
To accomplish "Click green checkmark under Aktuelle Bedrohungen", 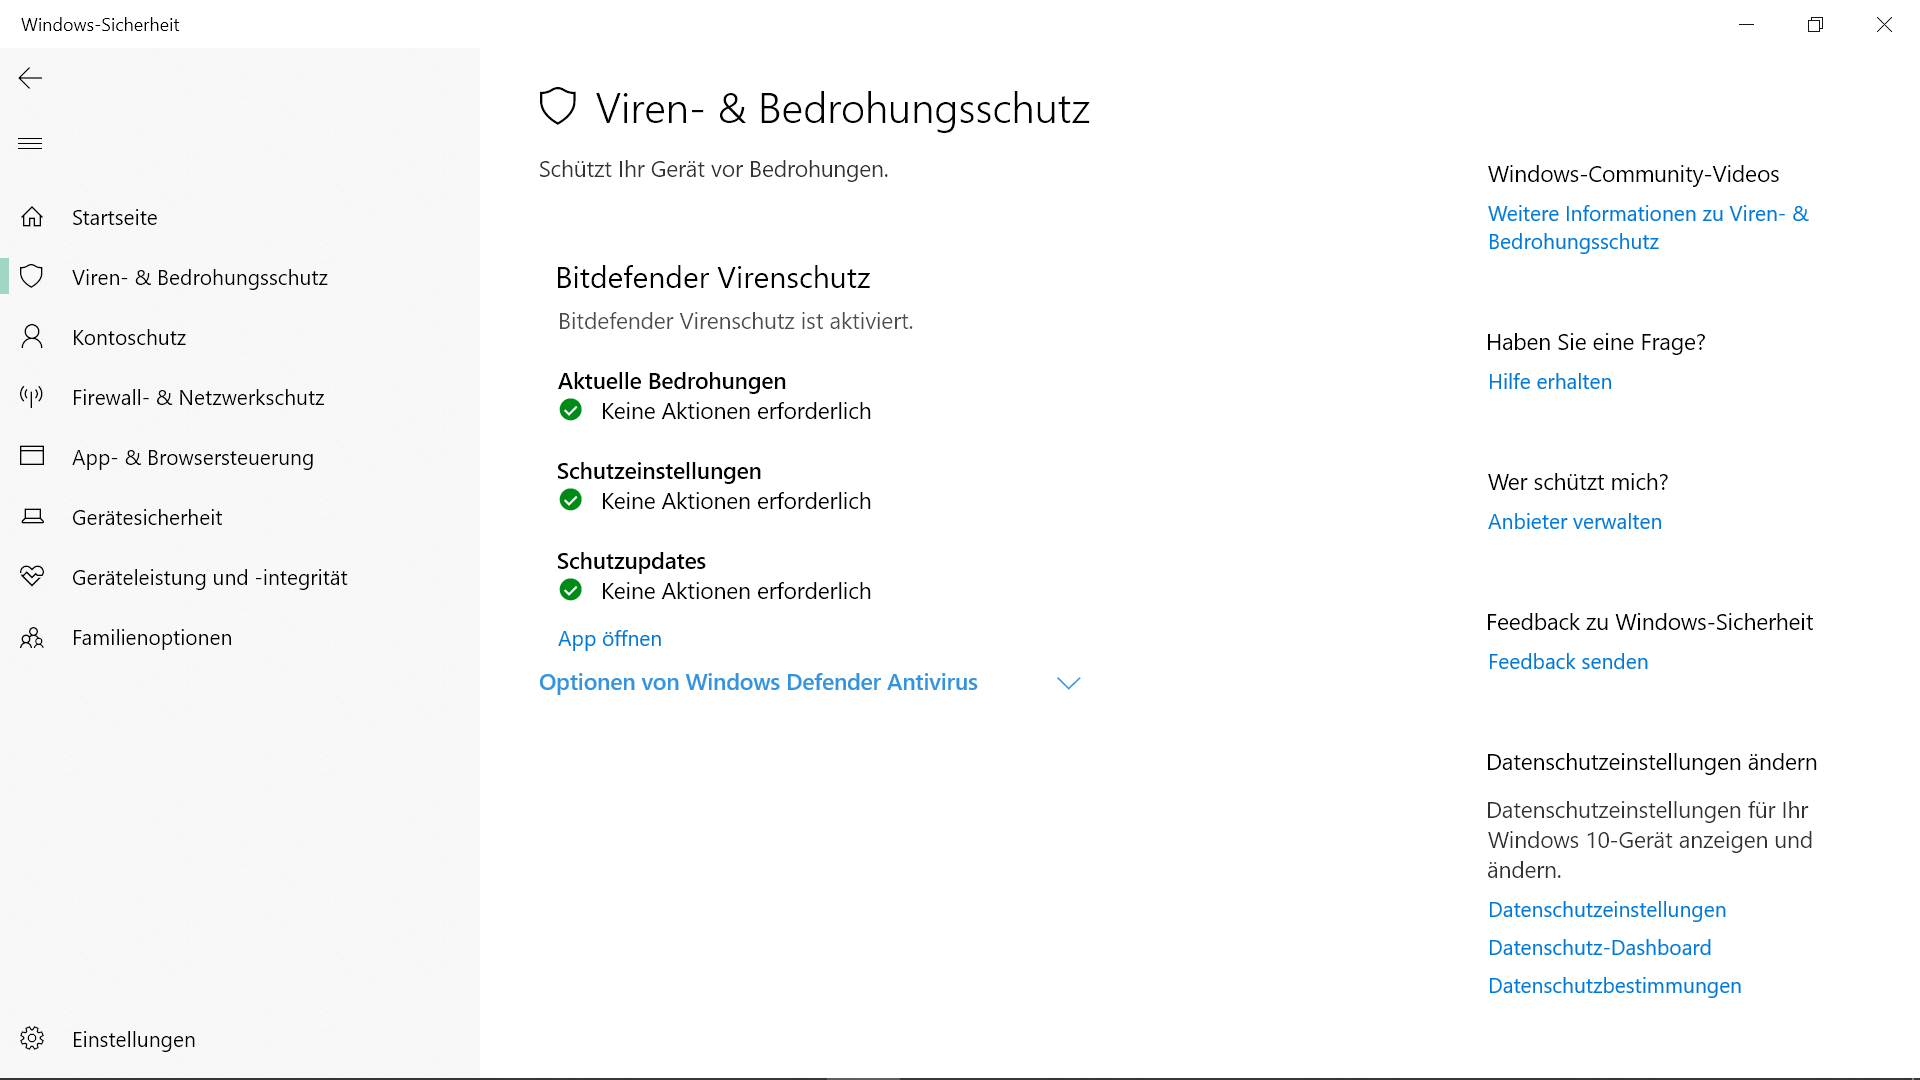I will (x=570, y=410).
